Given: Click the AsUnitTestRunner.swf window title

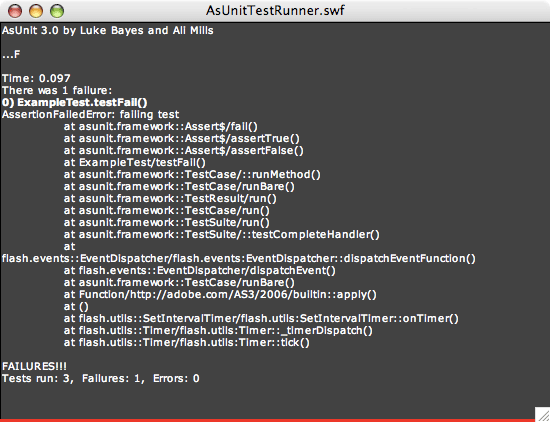Looking at the screenshot, I should (275, 11).
